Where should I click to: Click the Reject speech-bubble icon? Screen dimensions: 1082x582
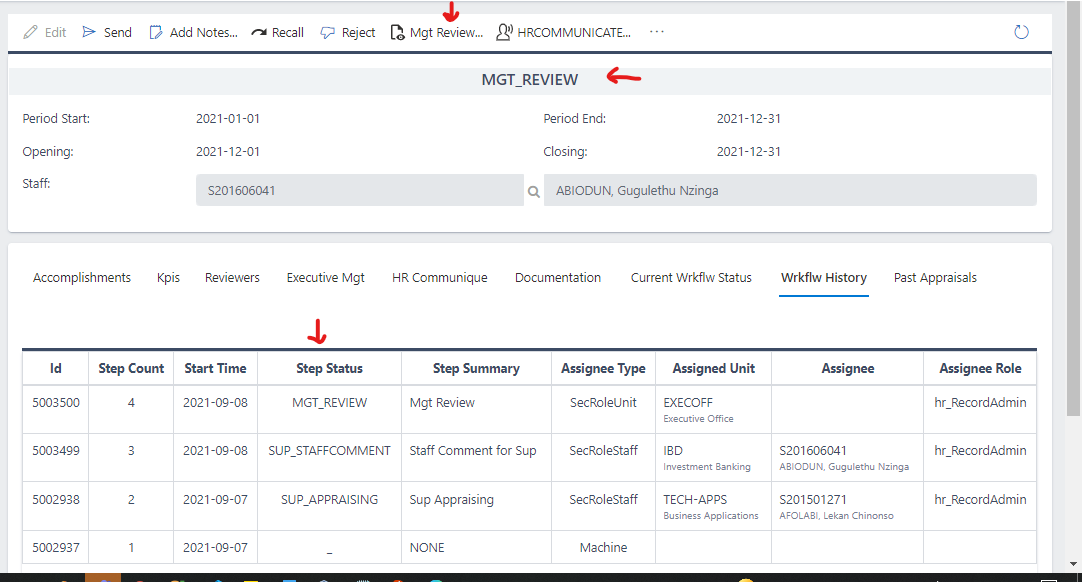(328, 32)
